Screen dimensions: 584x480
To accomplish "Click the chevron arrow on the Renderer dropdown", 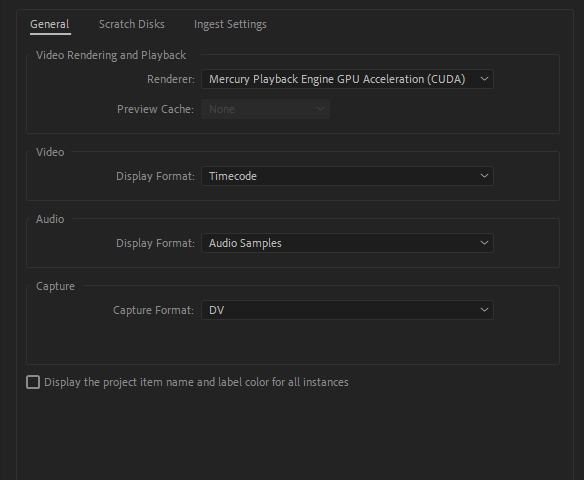I will coord(484,79).
